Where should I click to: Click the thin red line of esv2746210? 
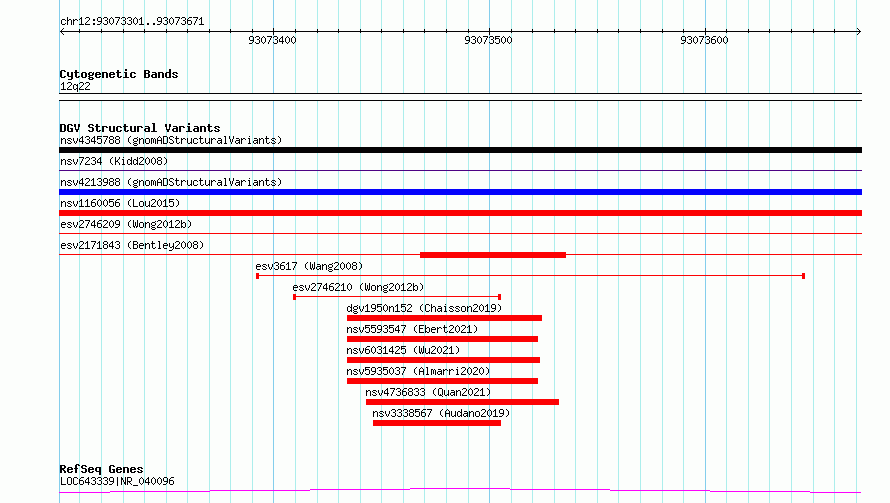click(x=397, y=297)
